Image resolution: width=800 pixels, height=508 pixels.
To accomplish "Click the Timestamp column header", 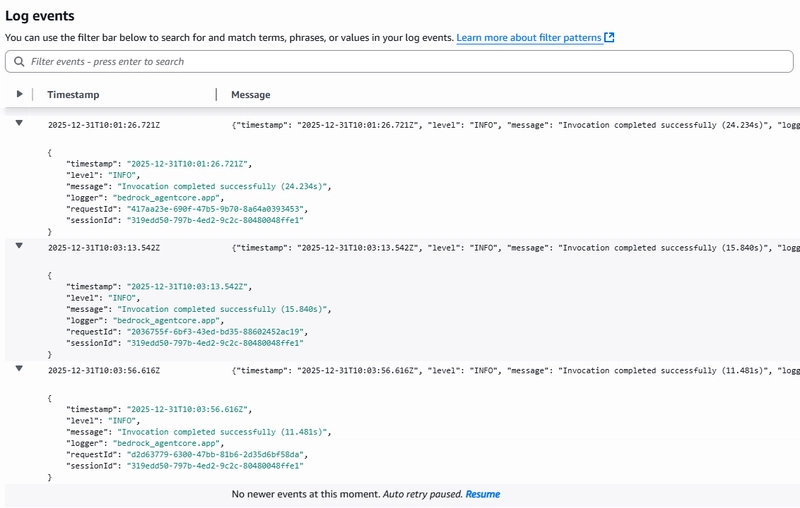I will click(x=73, y=95).
